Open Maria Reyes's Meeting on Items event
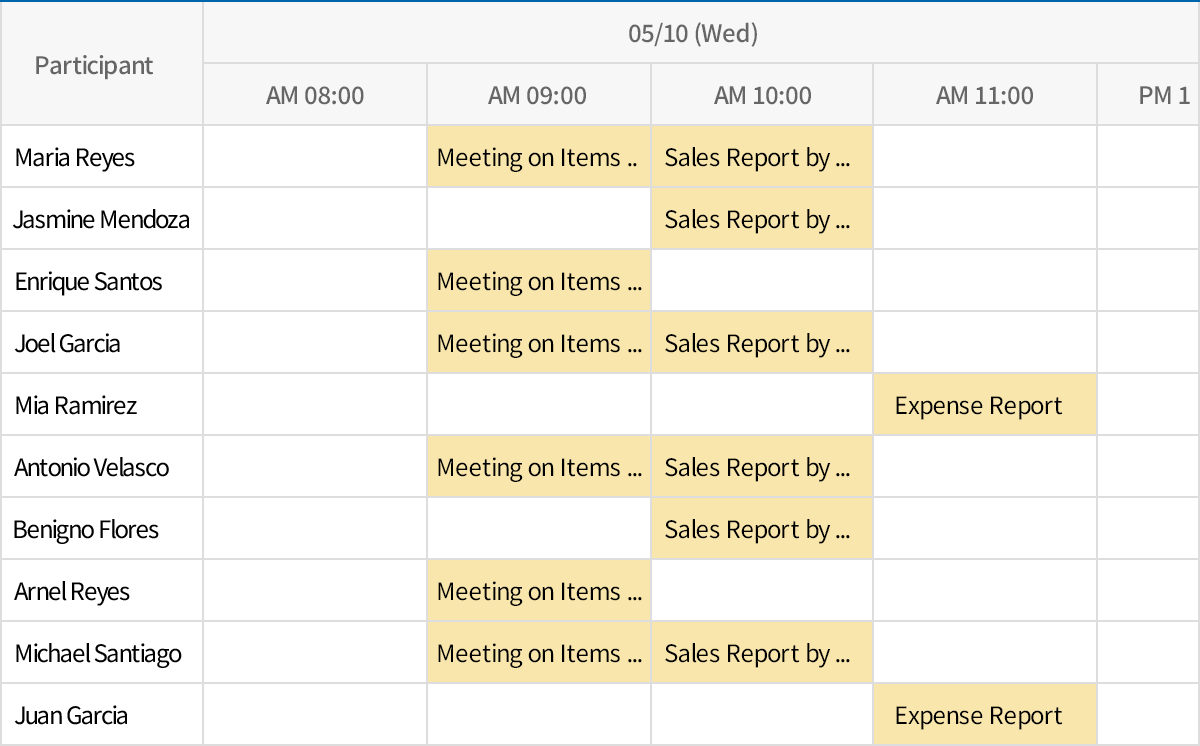This screenshot has width=1200, height=746. [x=538, y=157]
